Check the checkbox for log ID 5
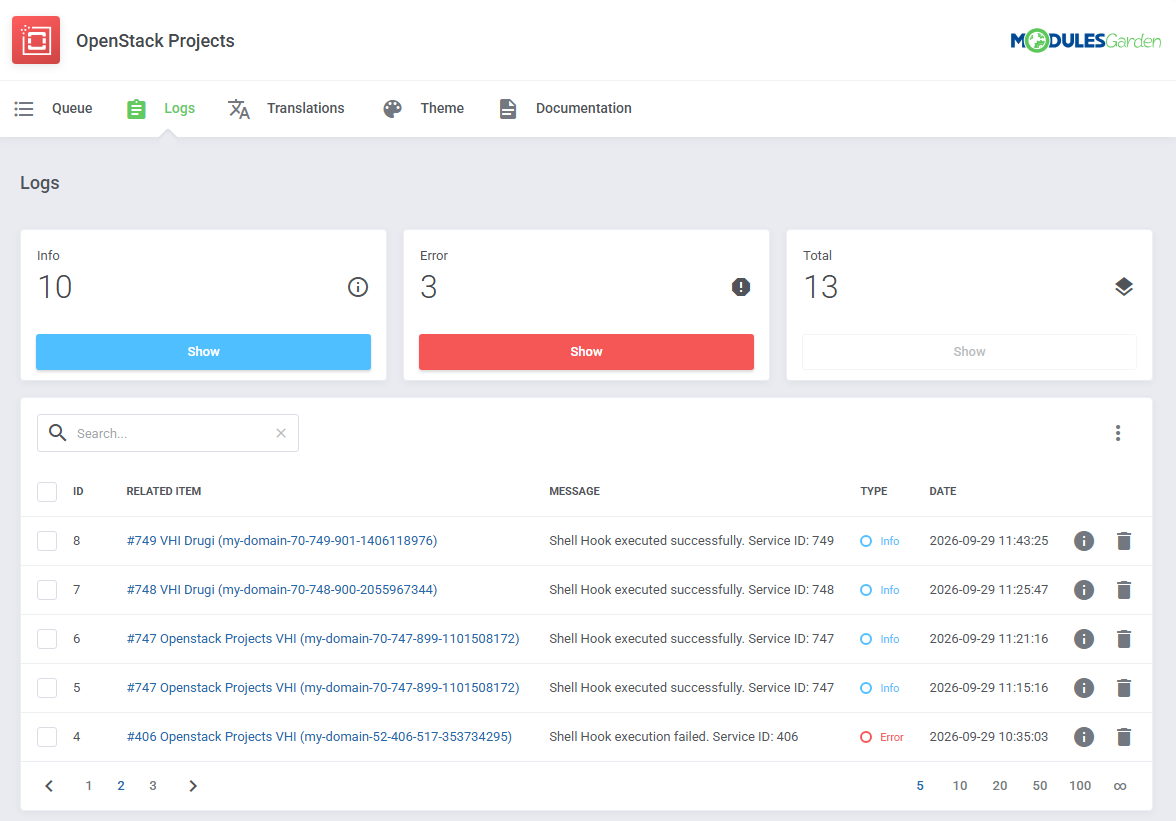The height and width of the screenshot is (821, 1176). coord(47,688)
